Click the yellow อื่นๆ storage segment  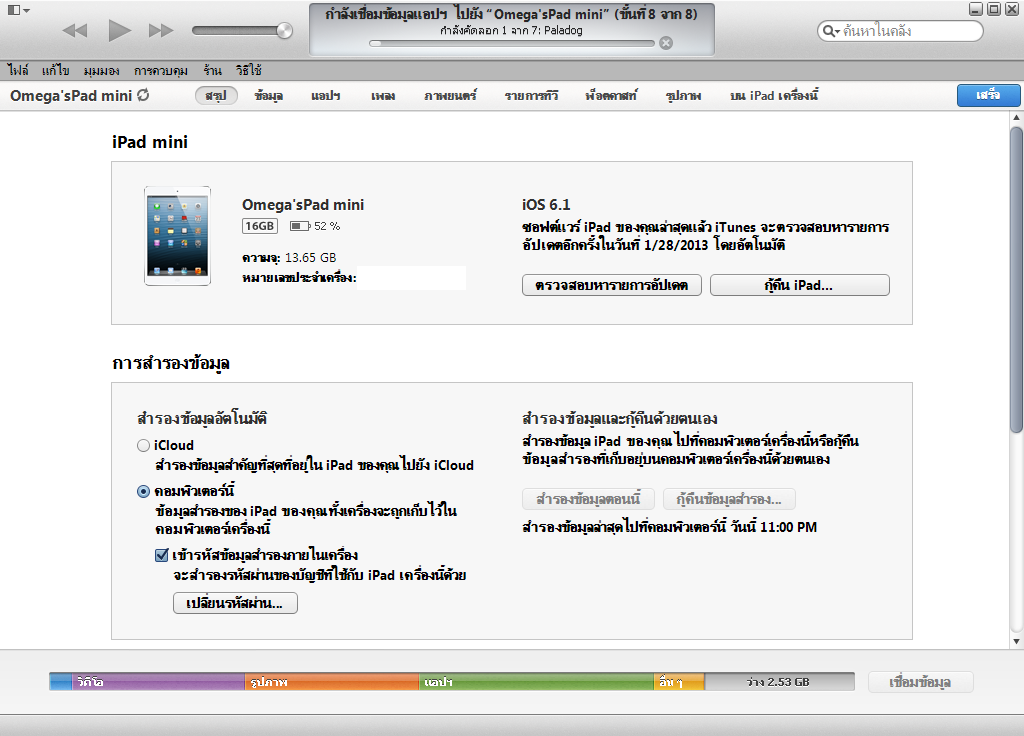tap(679, 682)
